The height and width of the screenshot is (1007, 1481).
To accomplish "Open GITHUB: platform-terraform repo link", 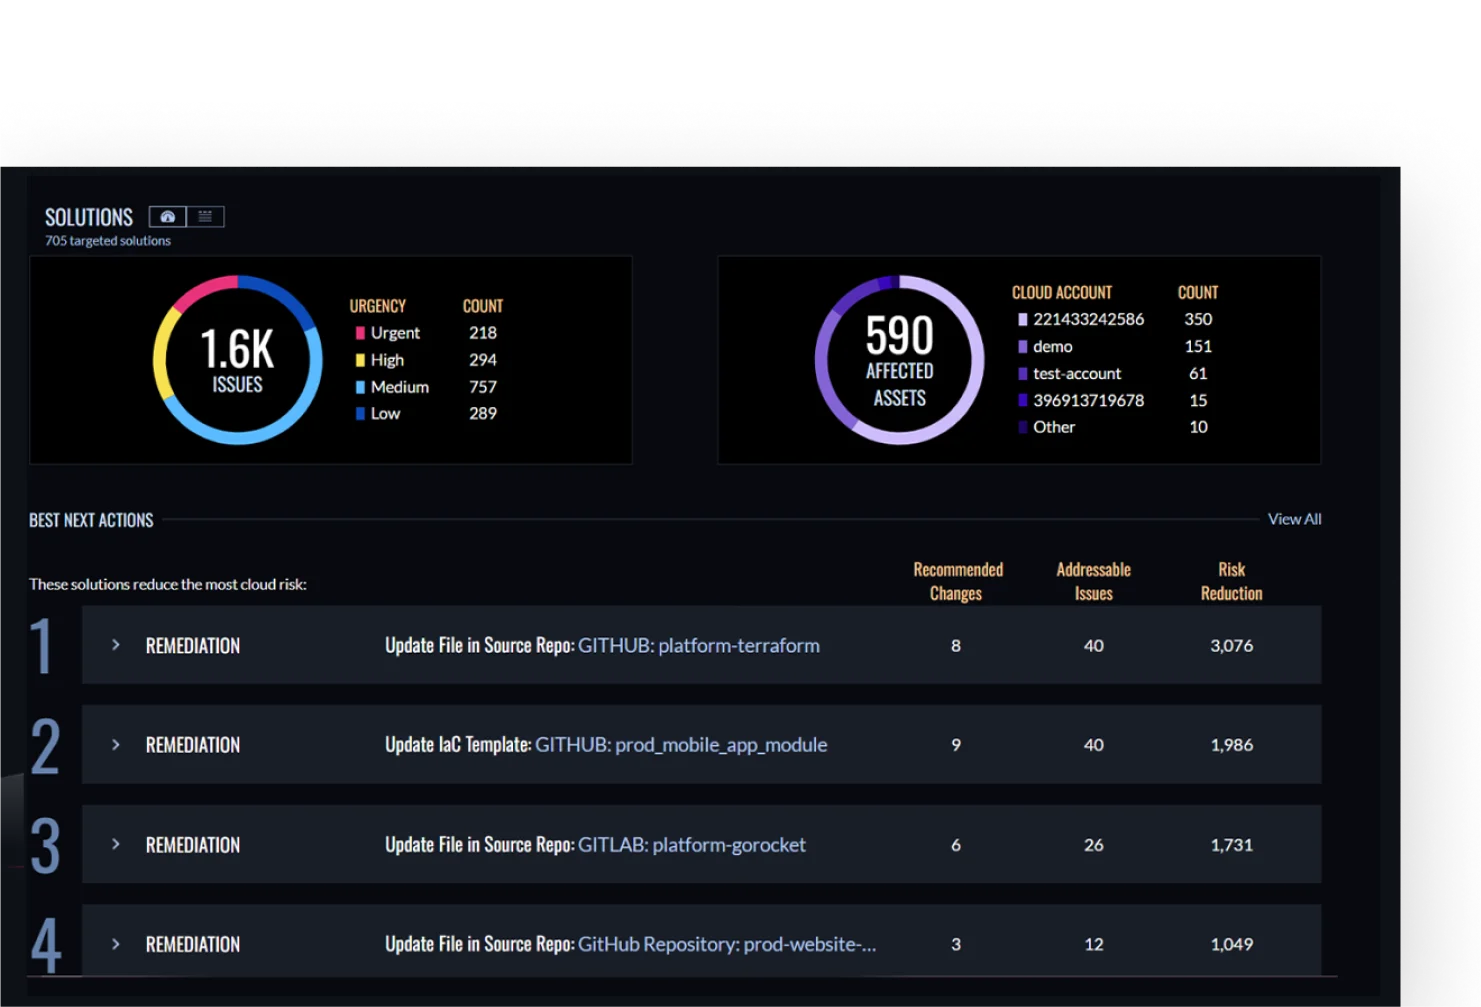I will point(699,646).
